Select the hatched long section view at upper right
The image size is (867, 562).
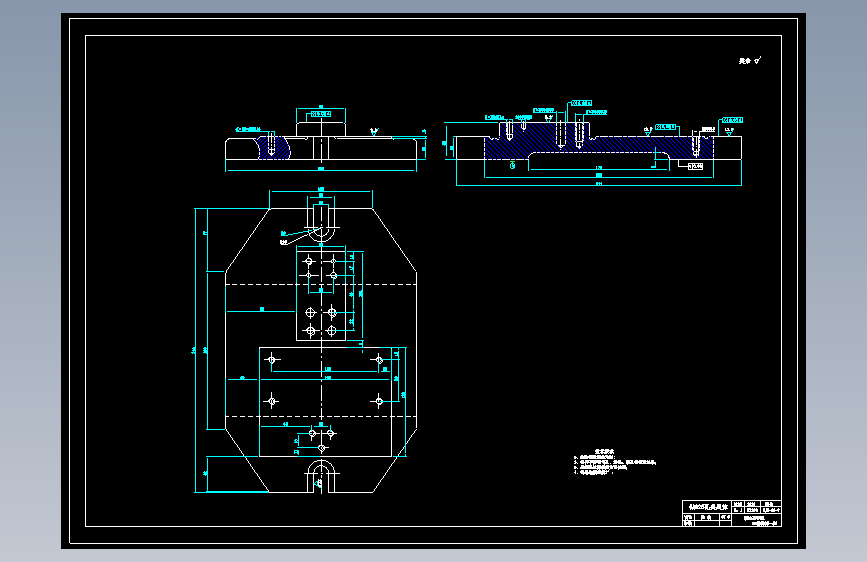click(598, 141)
